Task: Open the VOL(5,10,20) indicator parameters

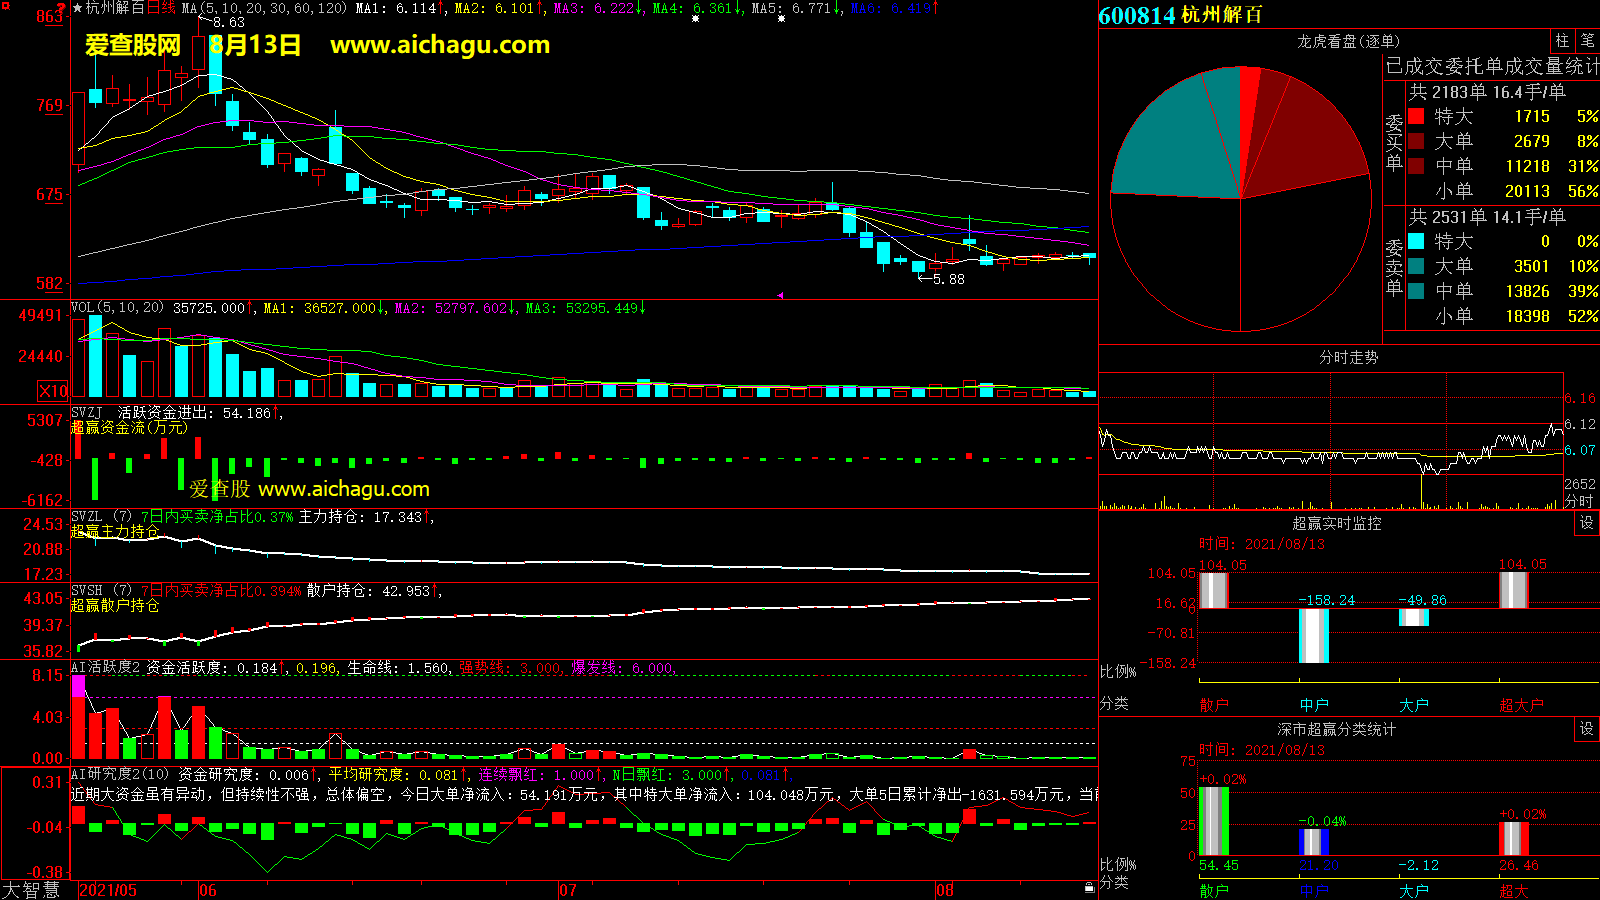Action: [117, 308]
